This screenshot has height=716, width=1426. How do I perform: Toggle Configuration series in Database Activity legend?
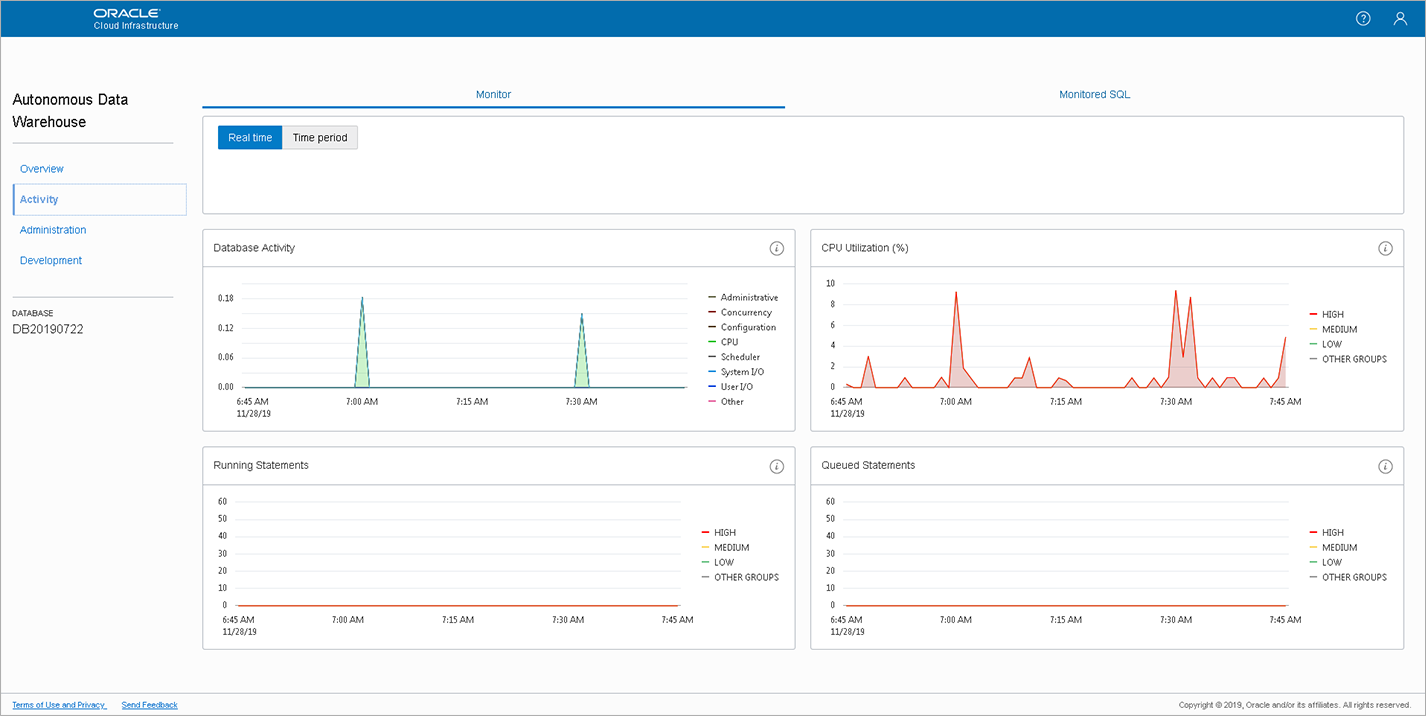742,327
